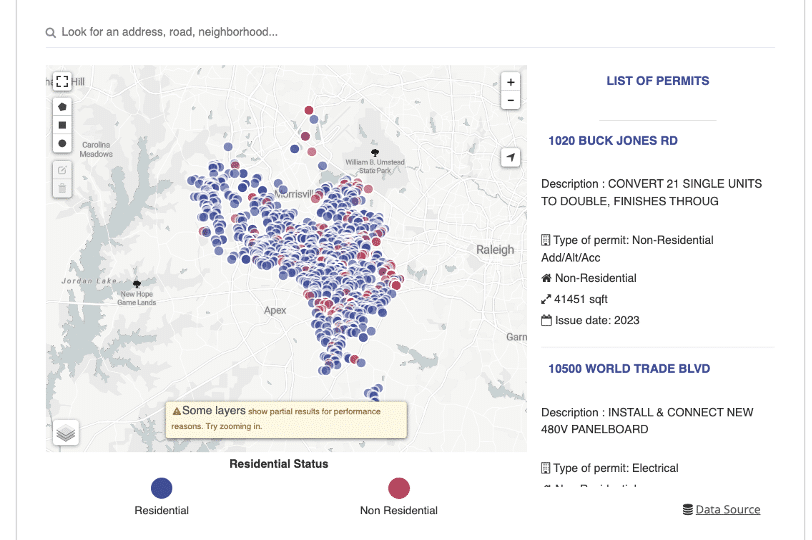Open the map layers switcher

coord(66,433)
